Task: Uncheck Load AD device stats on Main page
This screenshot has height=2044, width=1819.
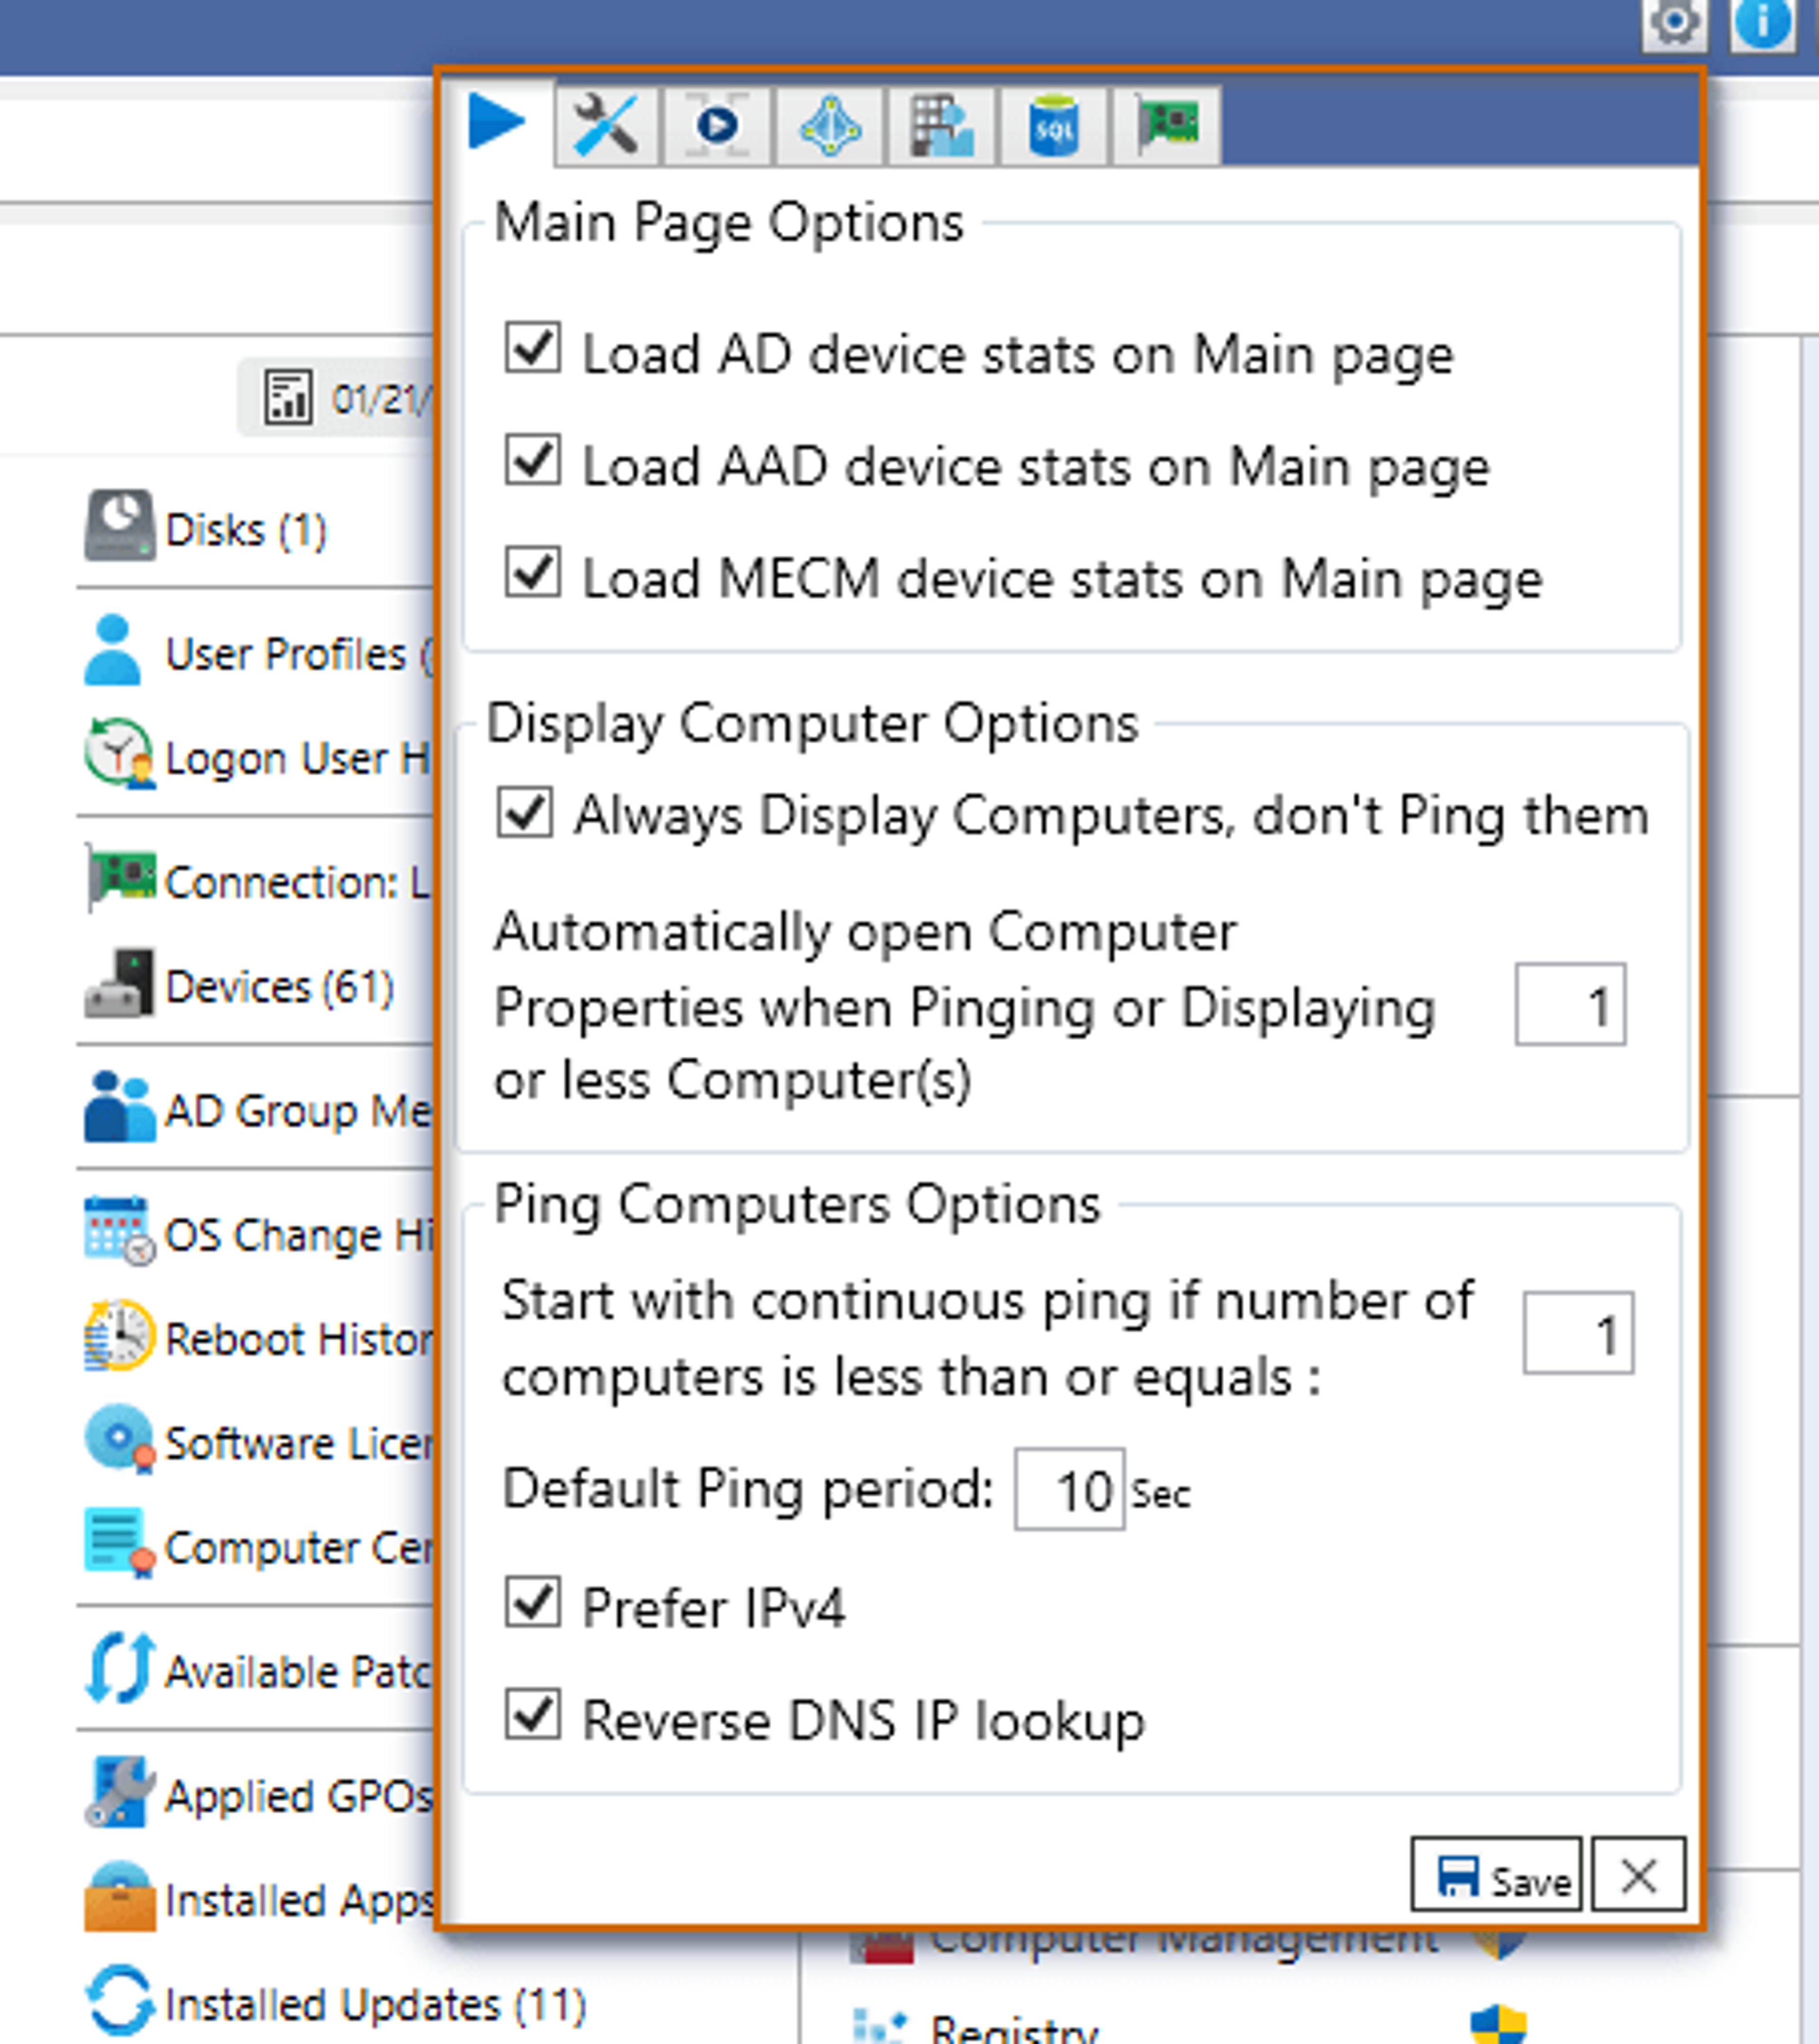Action: 532,348
